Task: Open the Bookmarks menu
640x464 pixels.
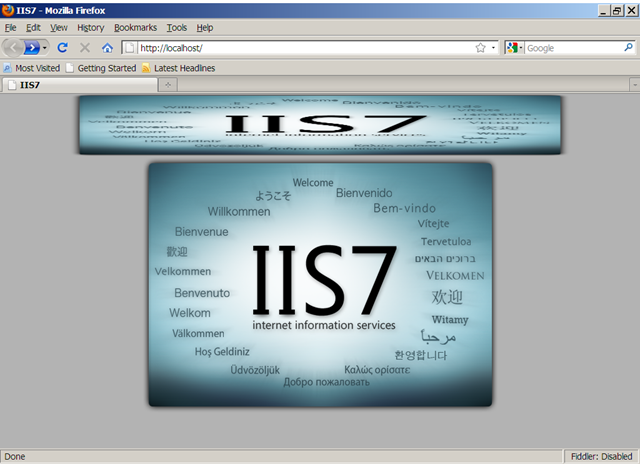Action: tap(135, 27)
